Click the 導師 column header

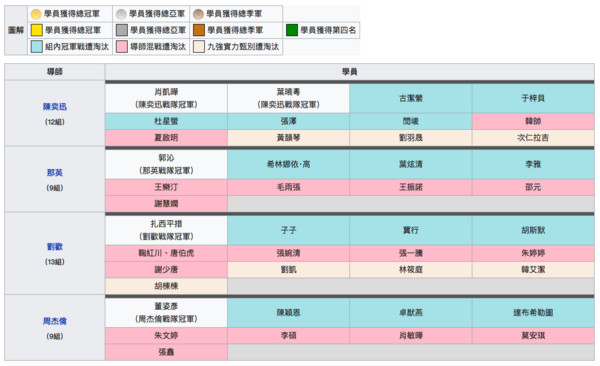click(x=55, y=72)
